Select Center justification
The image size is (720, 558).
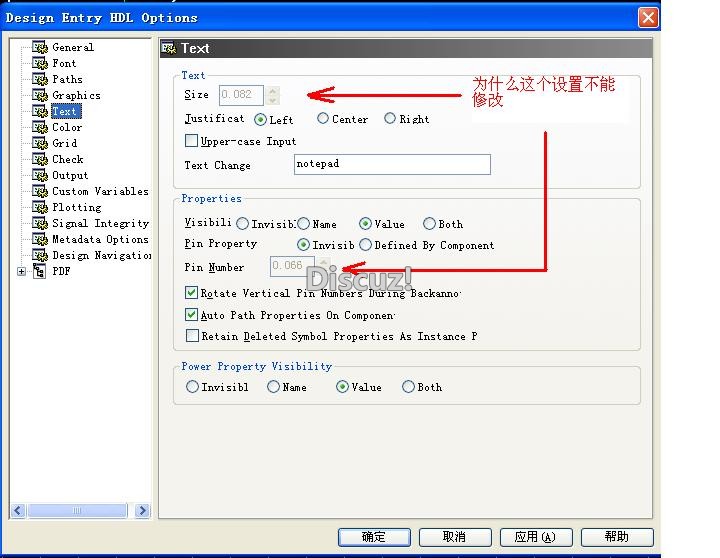point(323,118)
